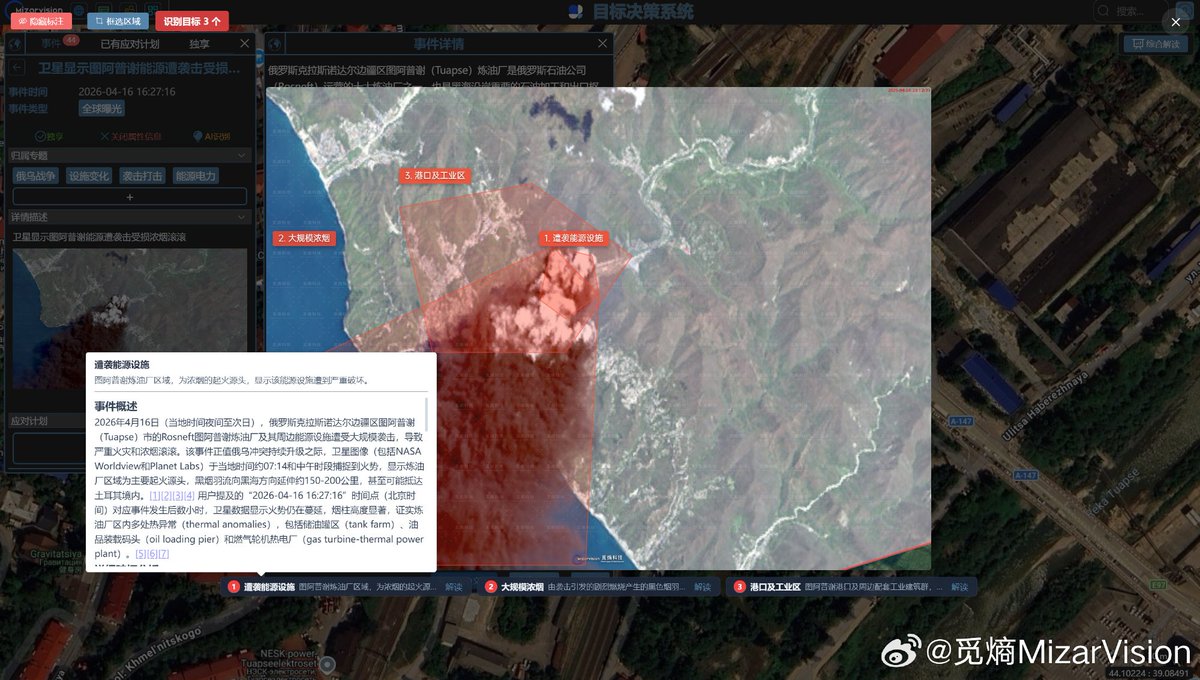Click the event time 2026-04-16 16:27:16
Viewport: 1200px width, 680px height.
click(x=127, y=91)
